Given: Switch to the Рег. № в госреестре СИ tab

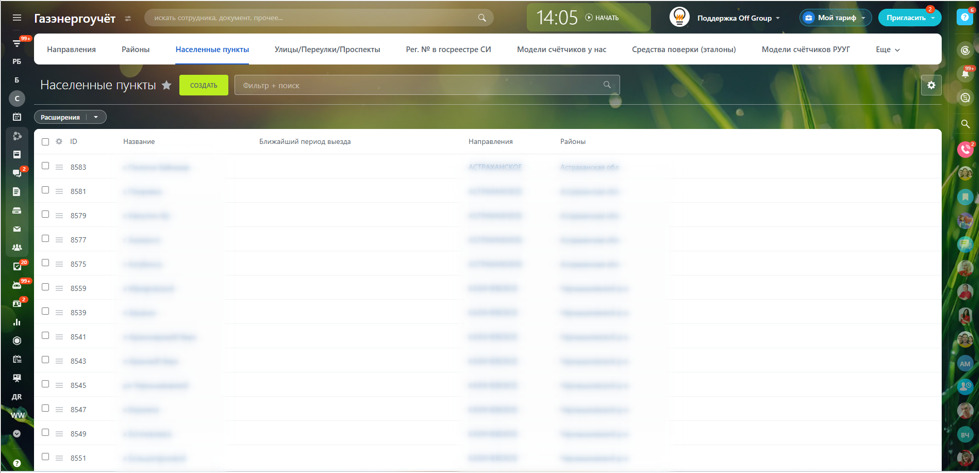Looking at the screenshot, I should [448, 49].
